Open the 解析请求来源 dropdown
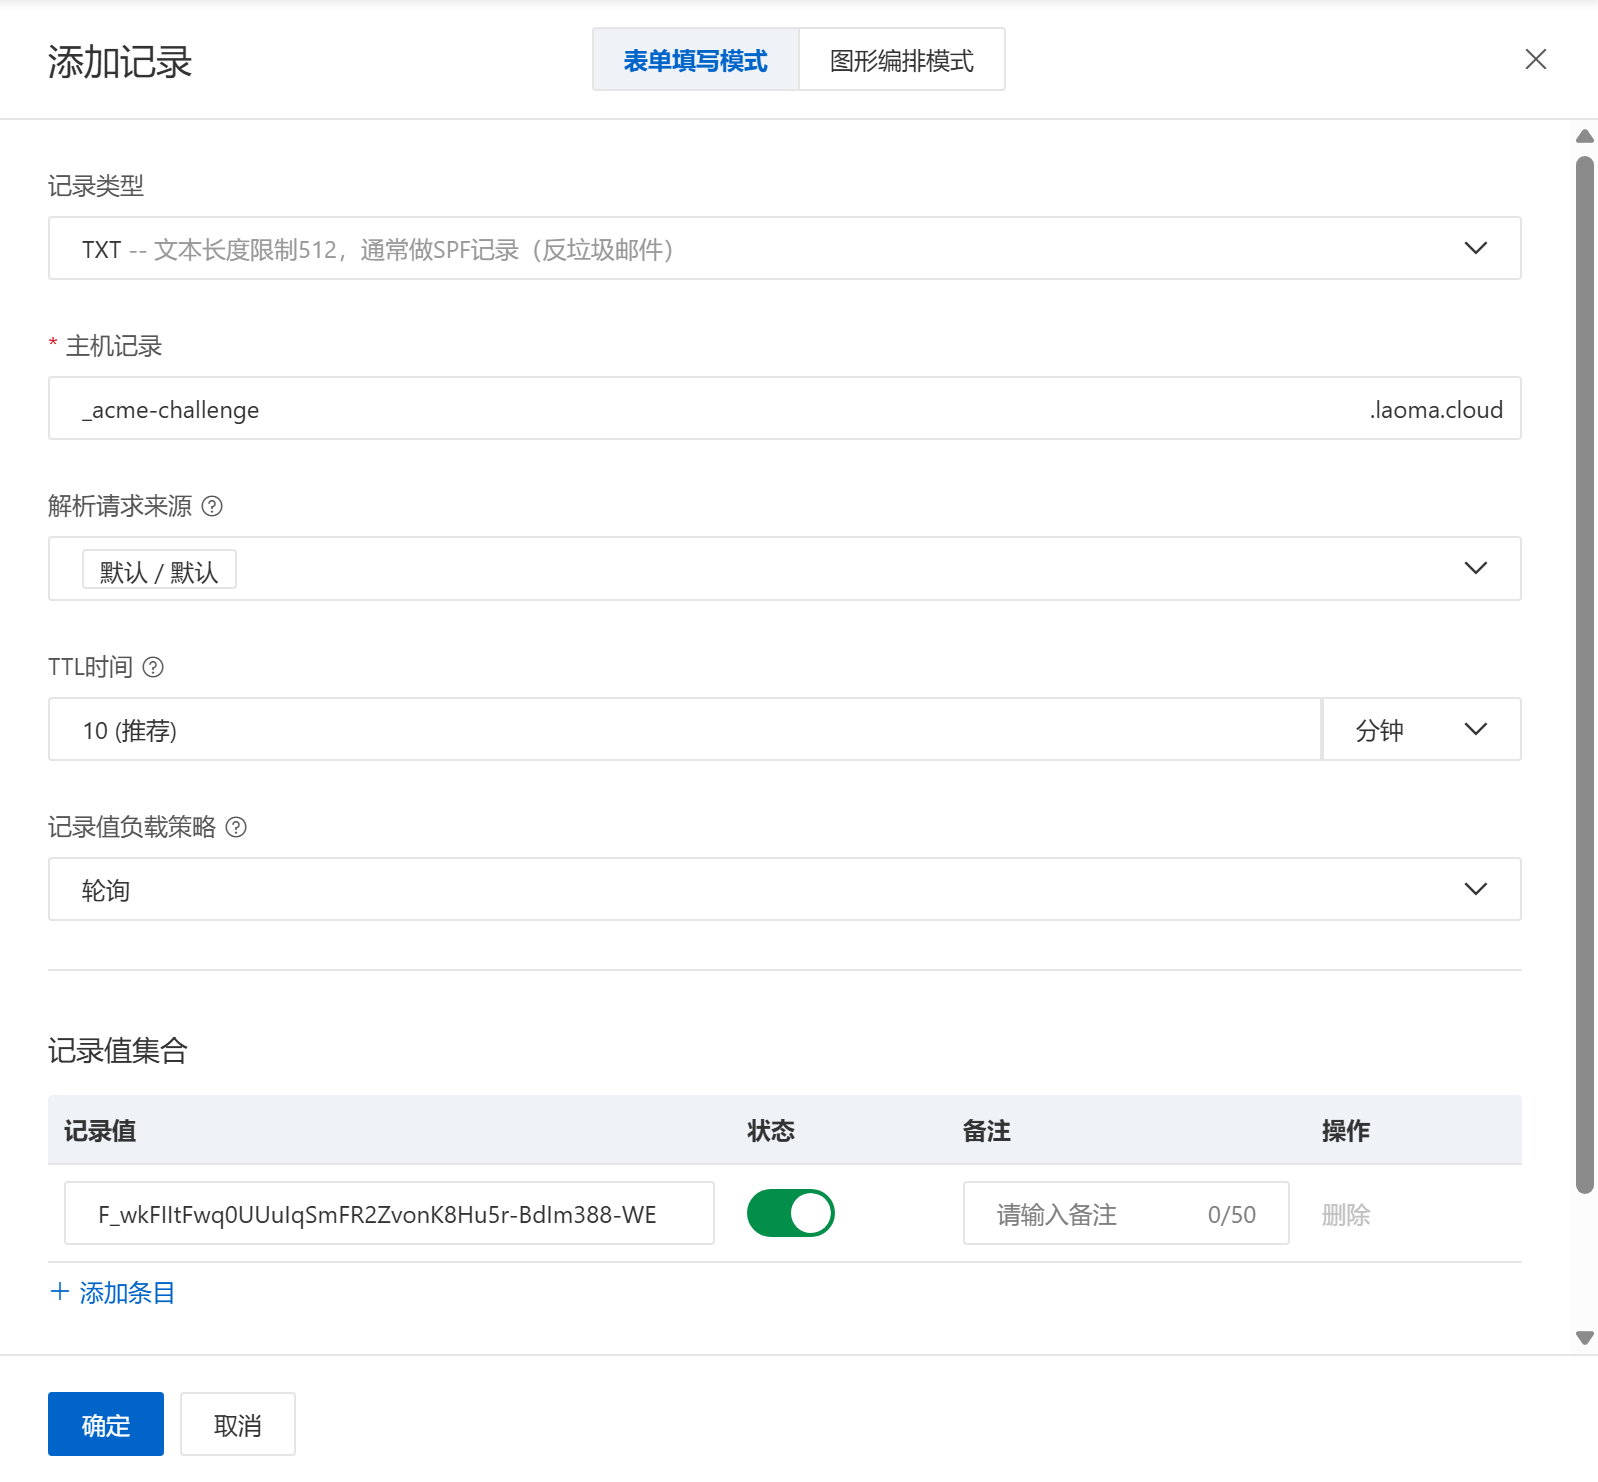Viewport: 1598px width, 1482px height. (x=785, y=569)
